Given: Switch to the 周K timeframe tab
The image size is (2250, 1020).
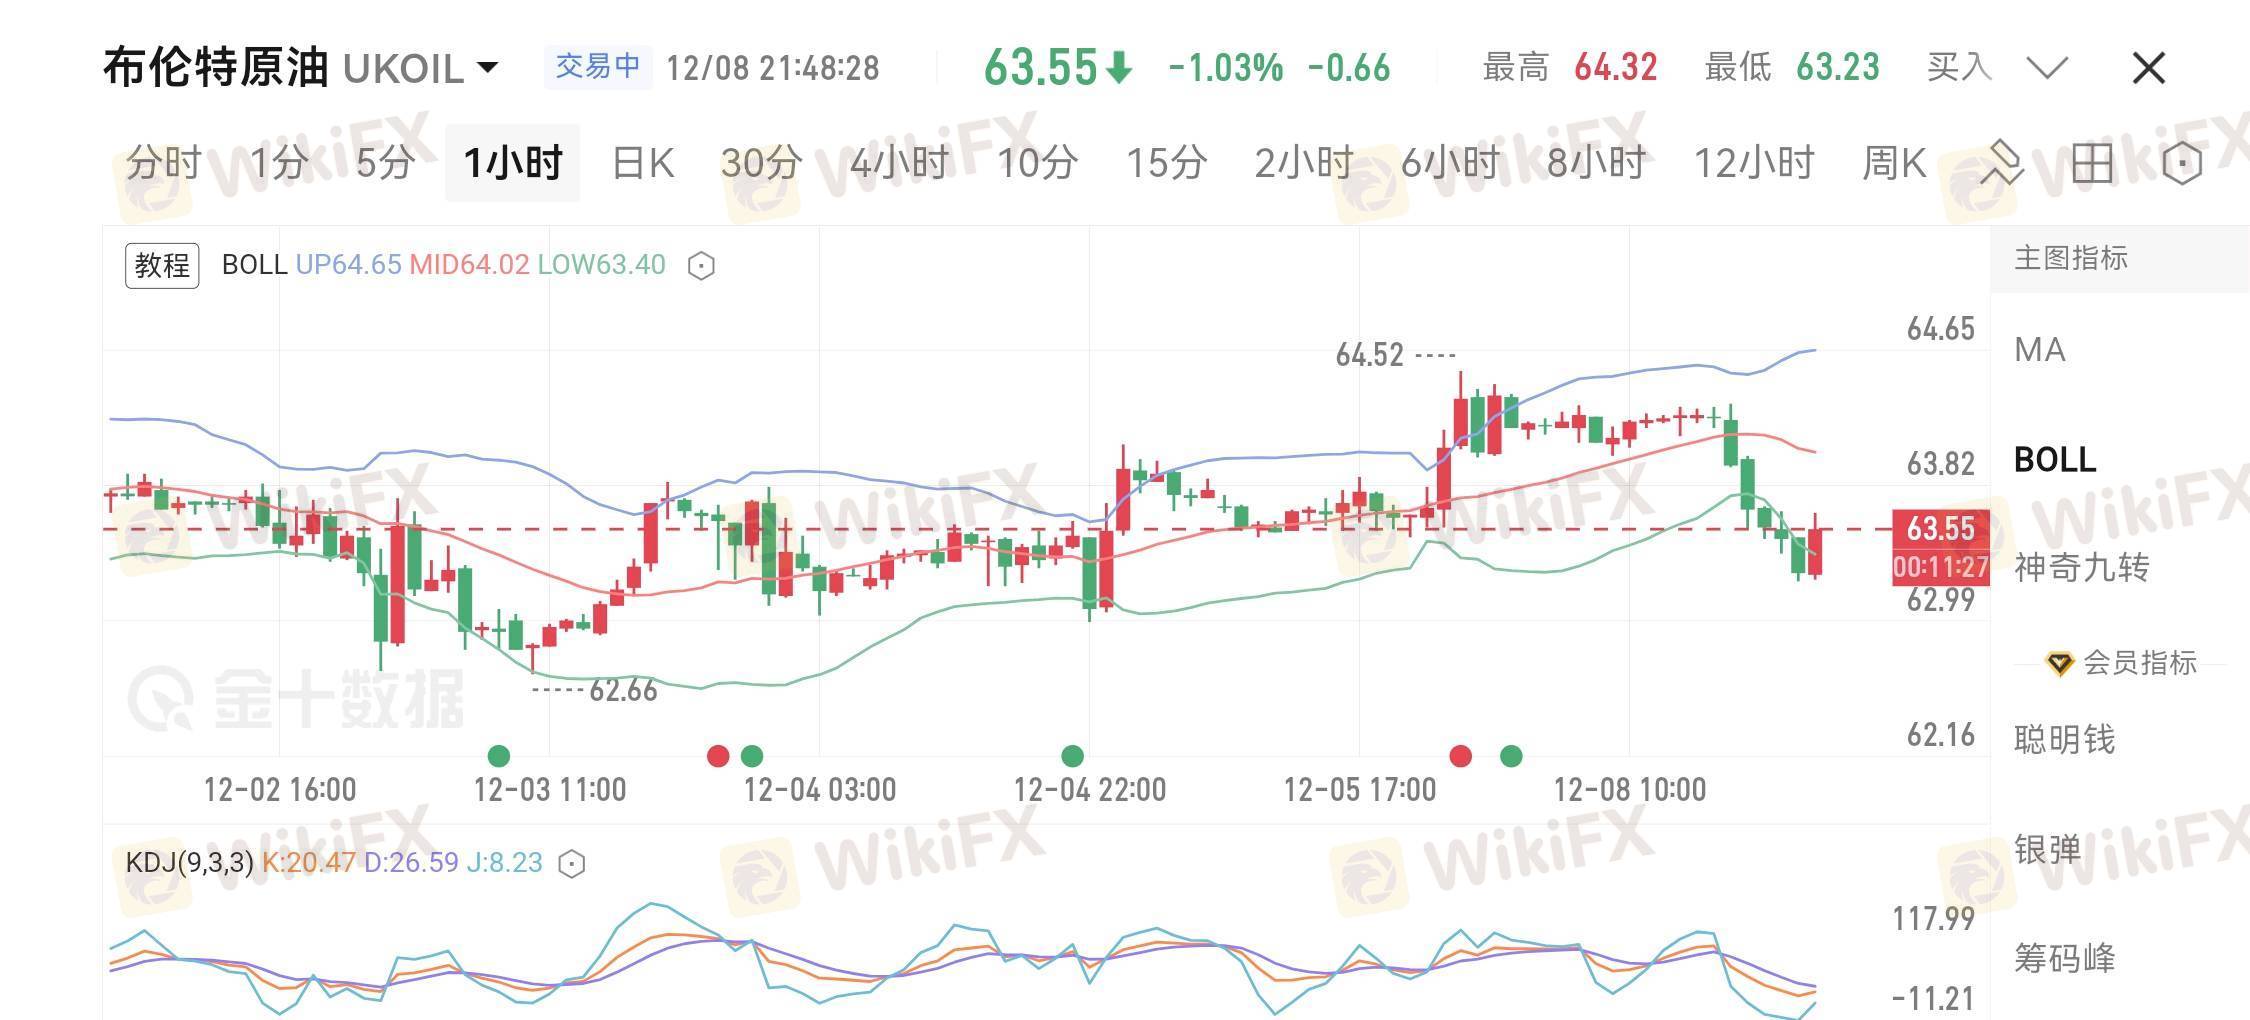Looking at the screenshot, I should [x=1894, y=162].
